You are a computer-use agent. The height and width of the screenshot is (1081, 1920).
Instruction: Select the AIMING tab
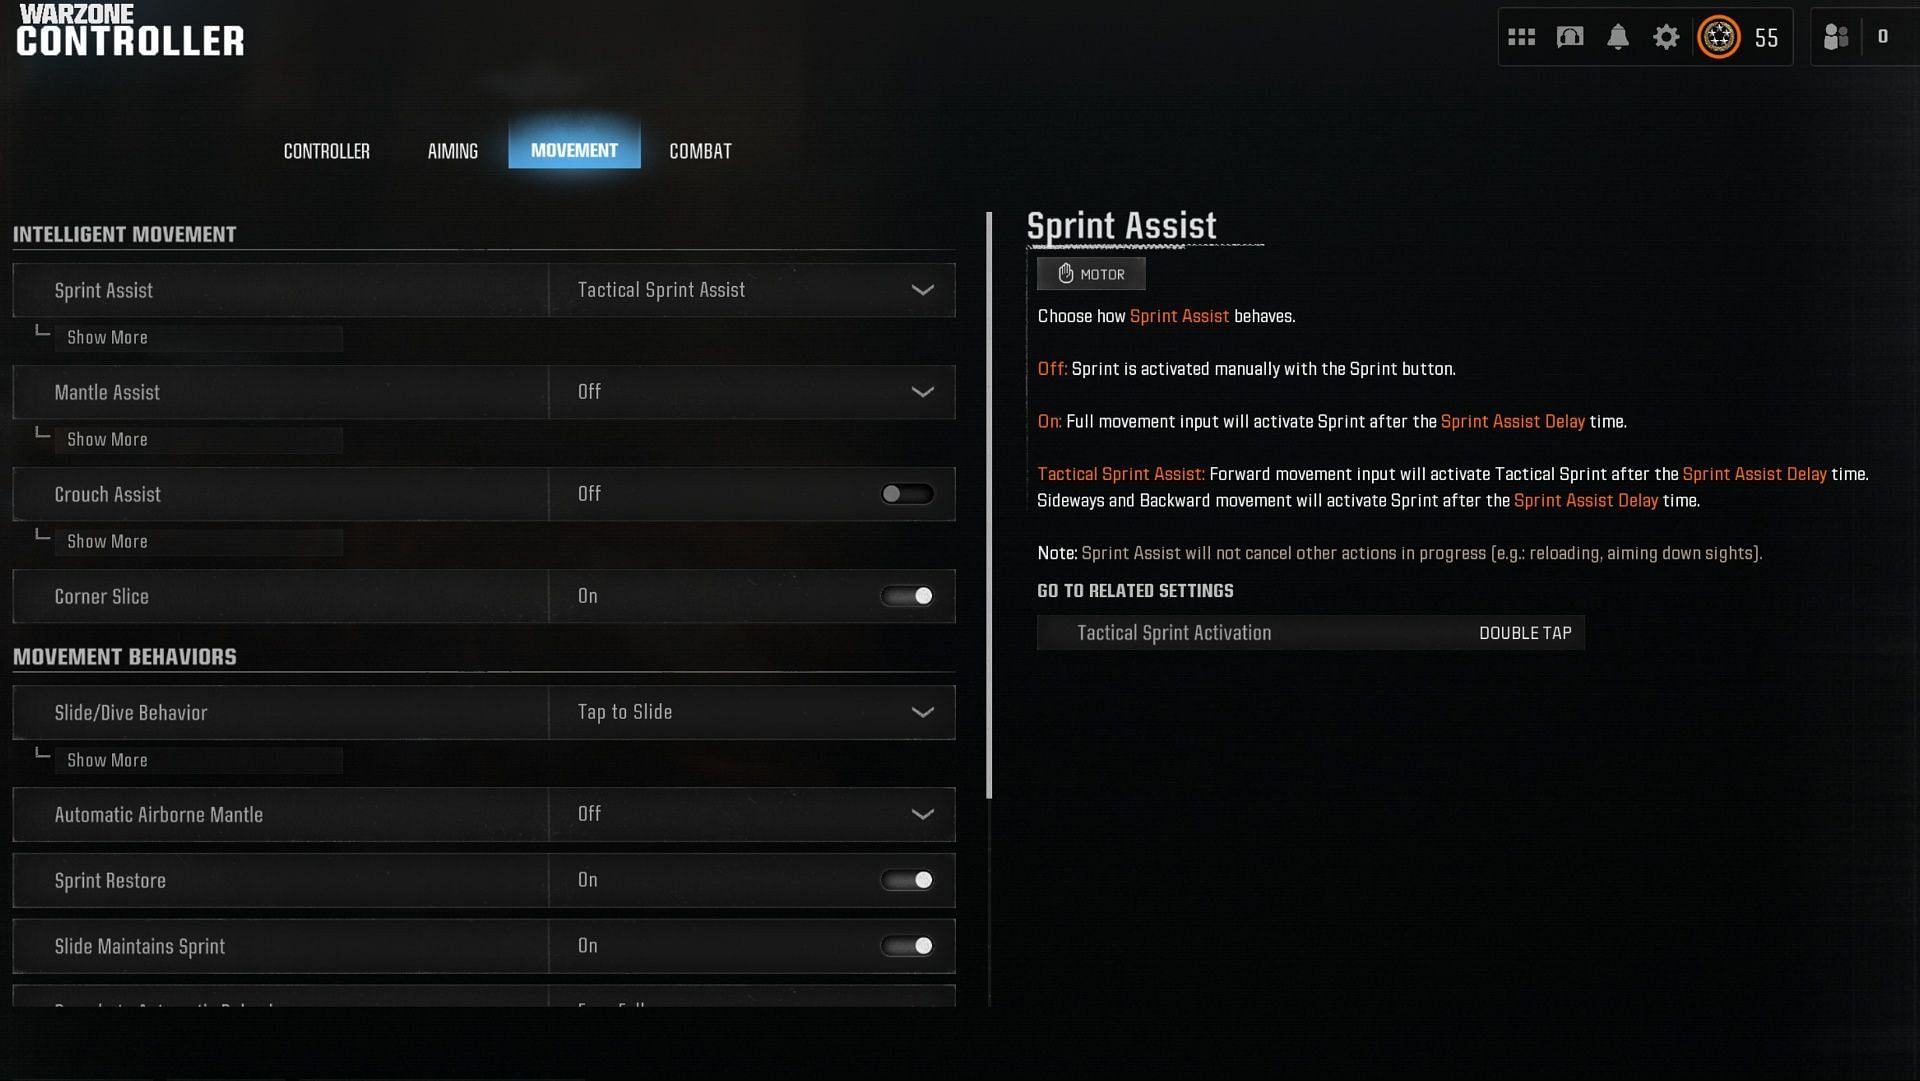452,149
